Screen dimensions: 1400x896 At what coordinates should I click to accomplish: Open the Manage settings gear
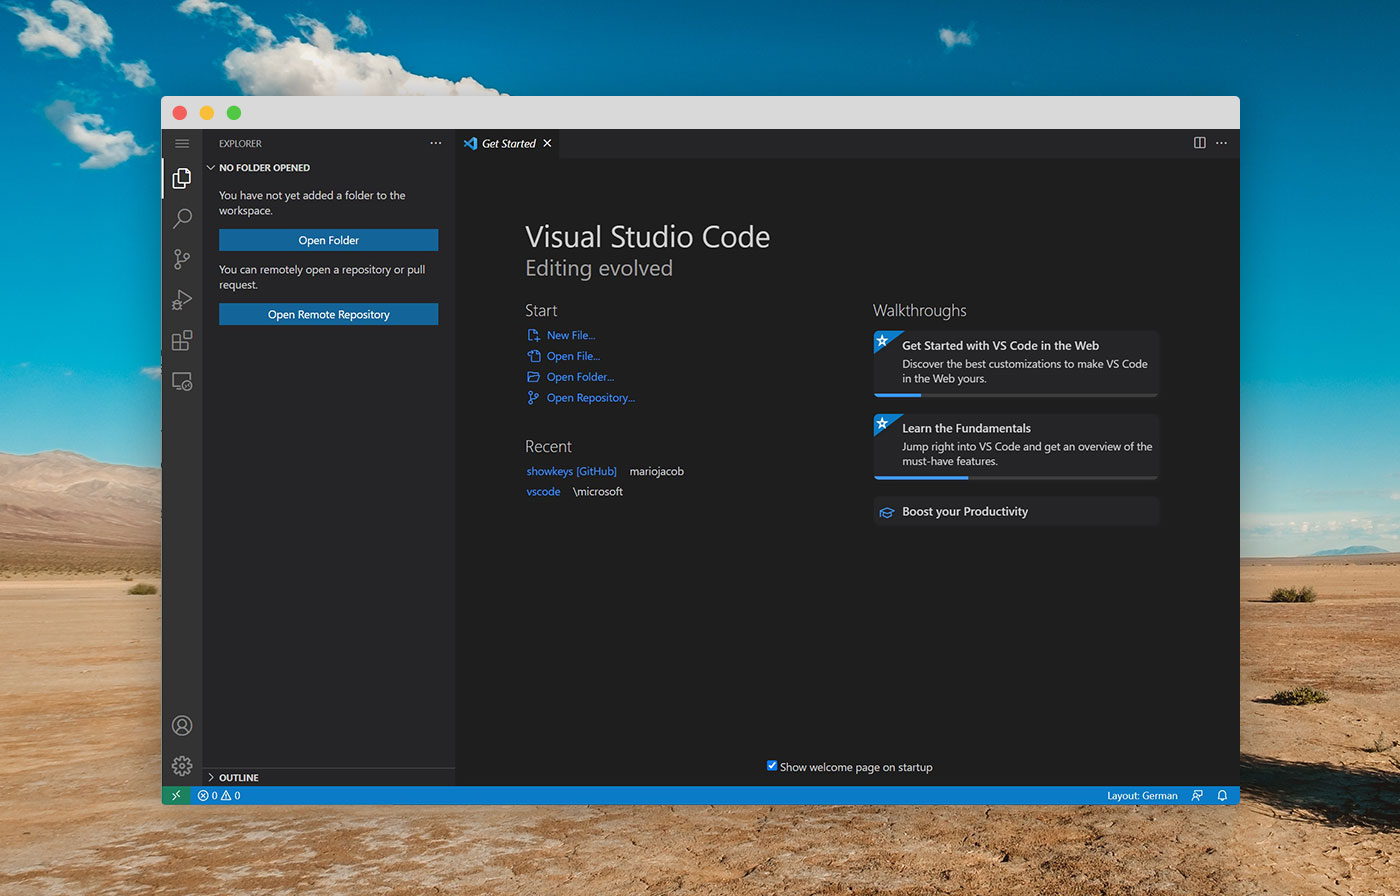pyautogui.click(x=182, y=766)
